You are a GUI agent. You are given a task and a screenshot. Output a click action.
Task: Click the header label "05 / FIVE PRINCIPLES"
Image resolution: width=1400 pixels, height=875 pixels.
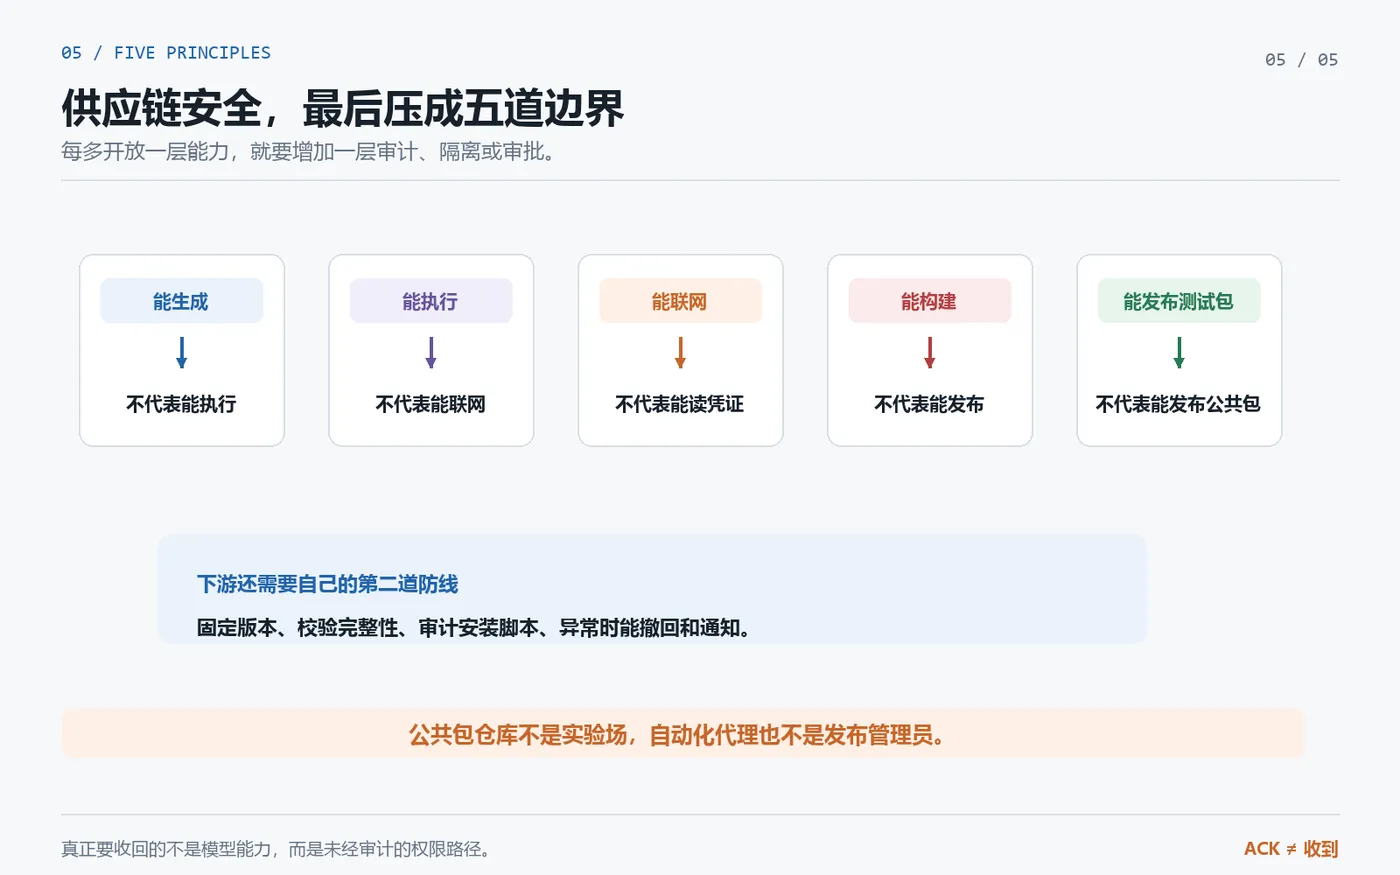166,53
